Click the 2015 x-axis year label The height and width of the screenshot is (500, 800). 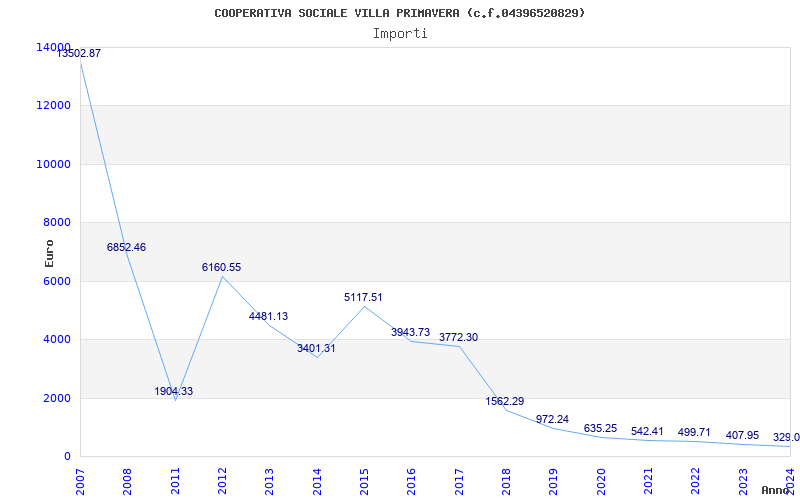pos(364,482)
